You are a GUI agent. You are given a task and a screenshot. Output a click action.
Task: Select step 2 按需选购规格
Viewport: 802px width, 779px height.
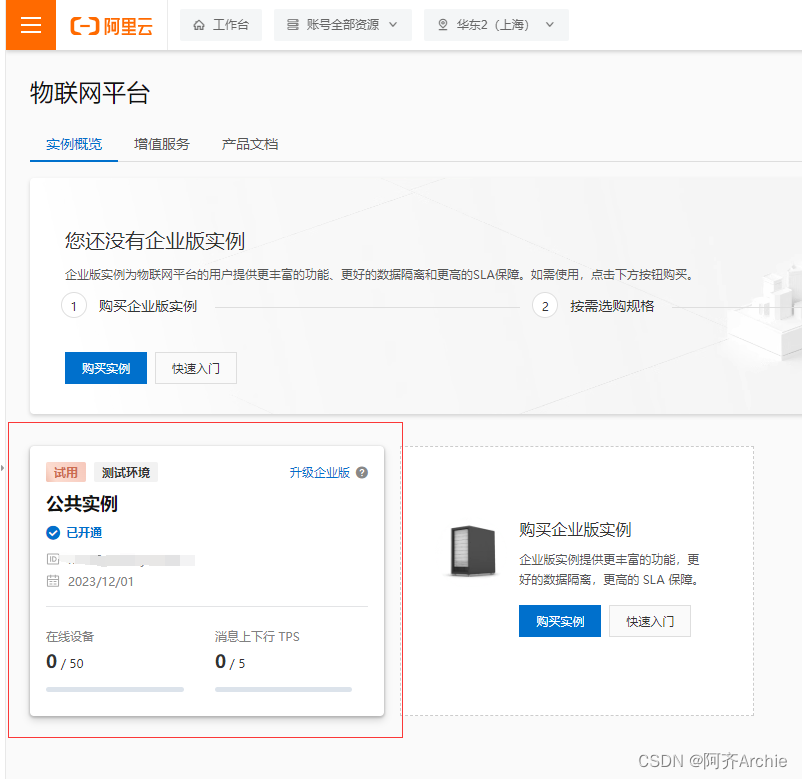[x=593, y=306]
